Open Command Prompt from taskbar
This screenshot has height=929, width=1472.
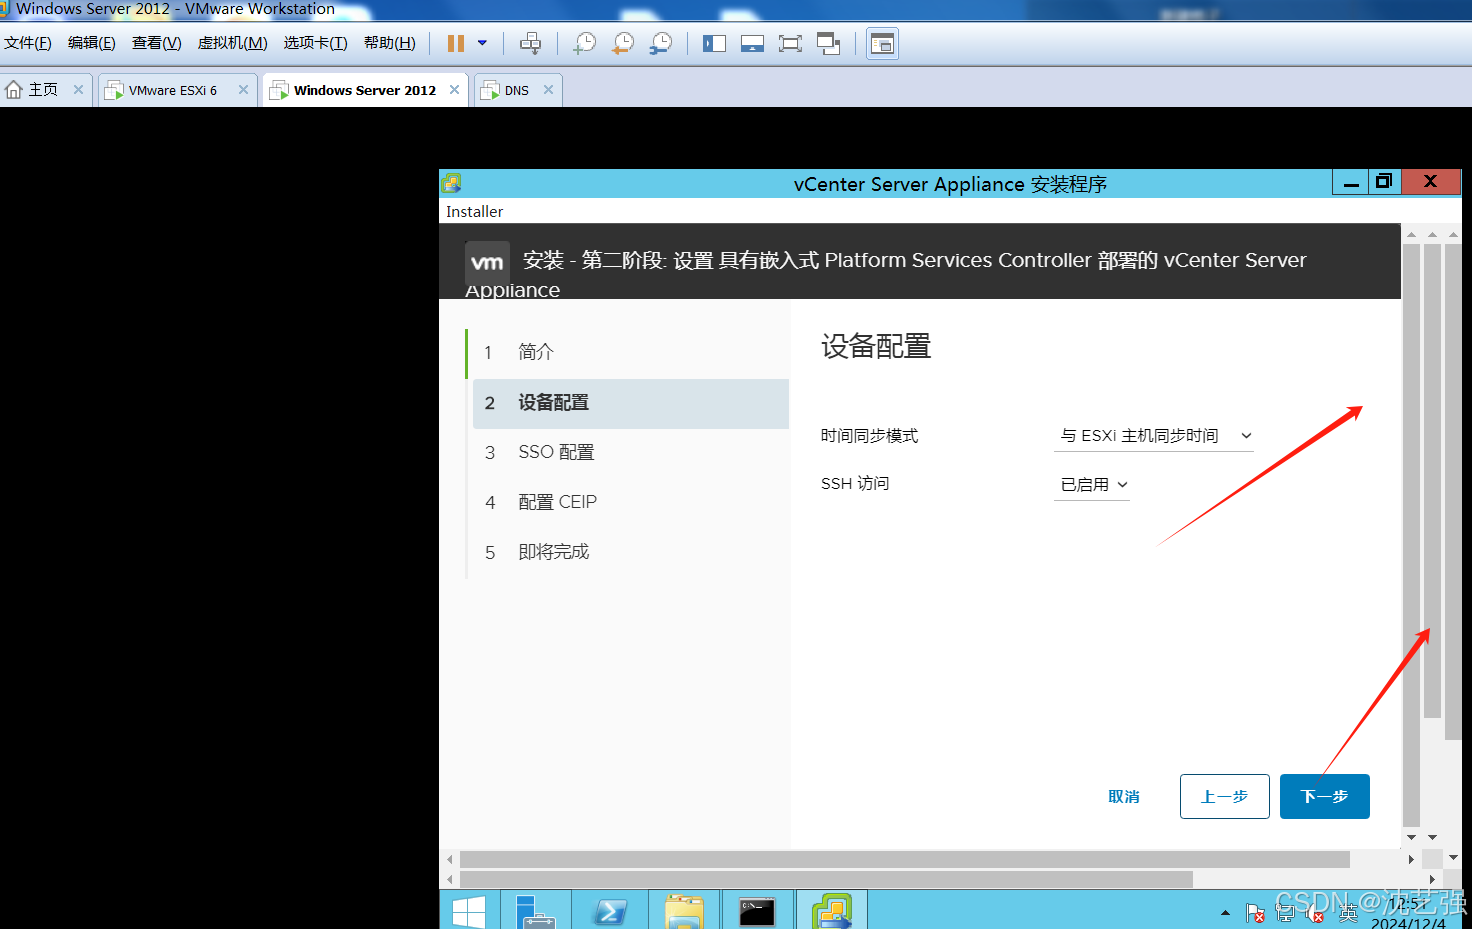point(757,911)
